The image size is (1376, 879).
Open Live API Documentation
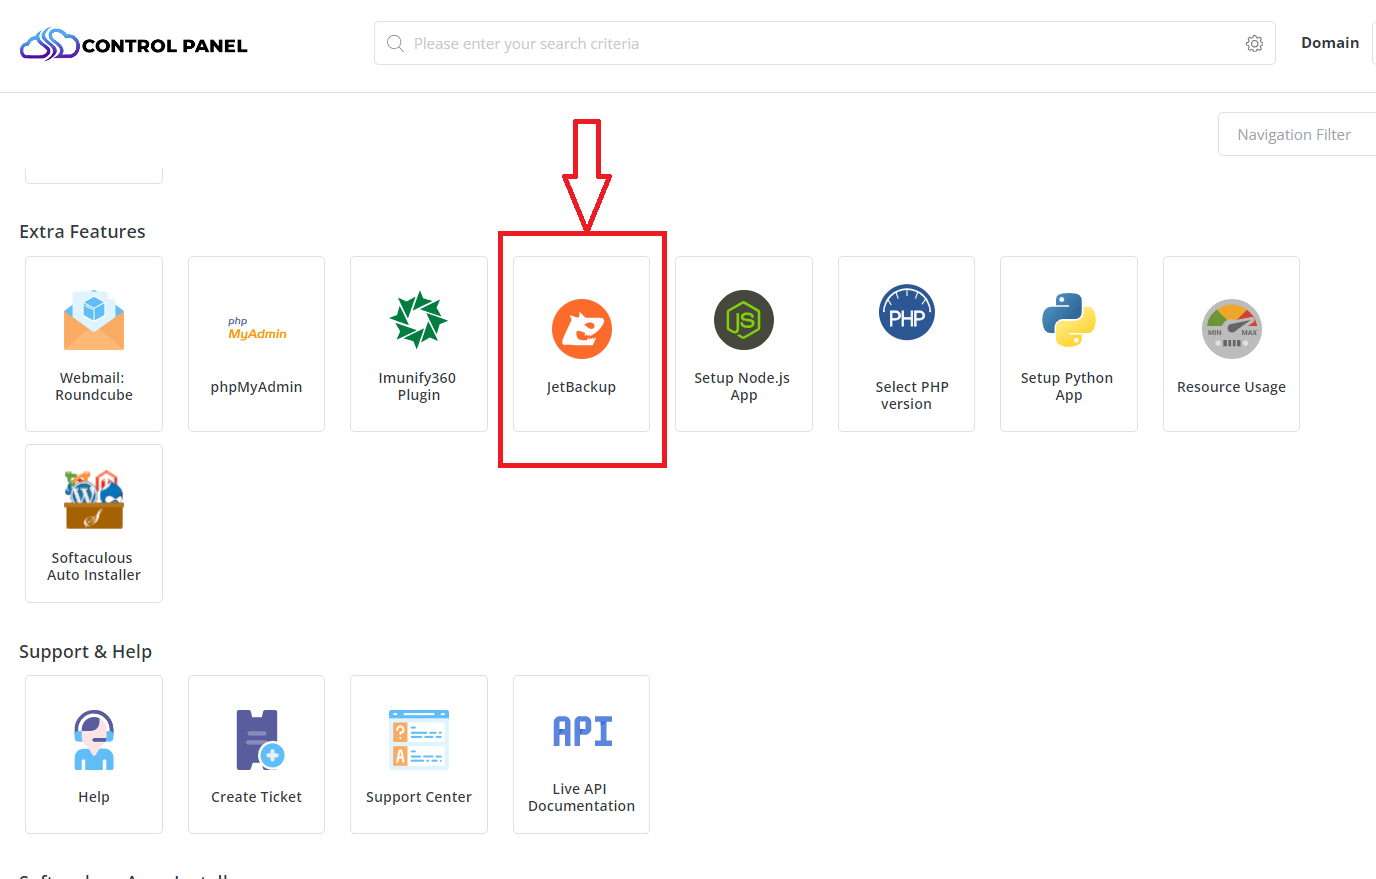[581, 732]
